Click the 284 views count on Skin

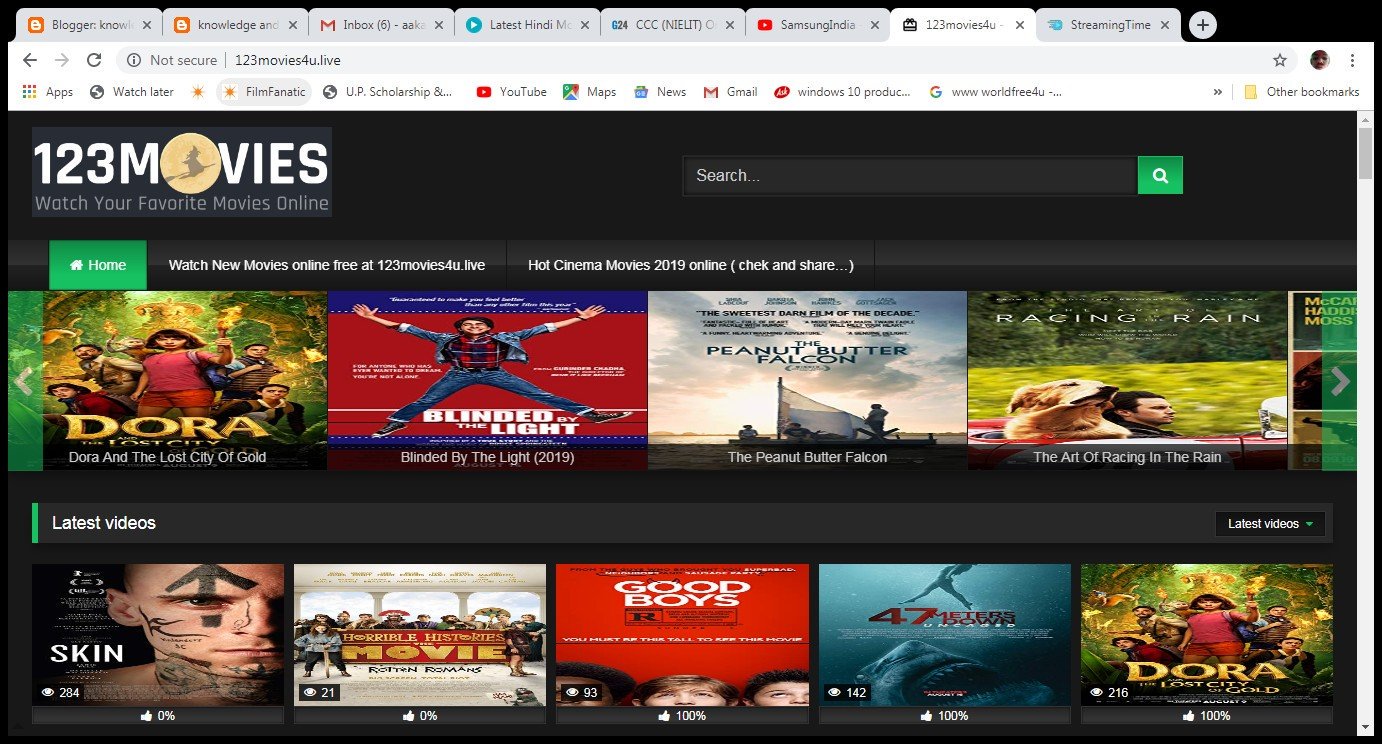tap(60, 692)
